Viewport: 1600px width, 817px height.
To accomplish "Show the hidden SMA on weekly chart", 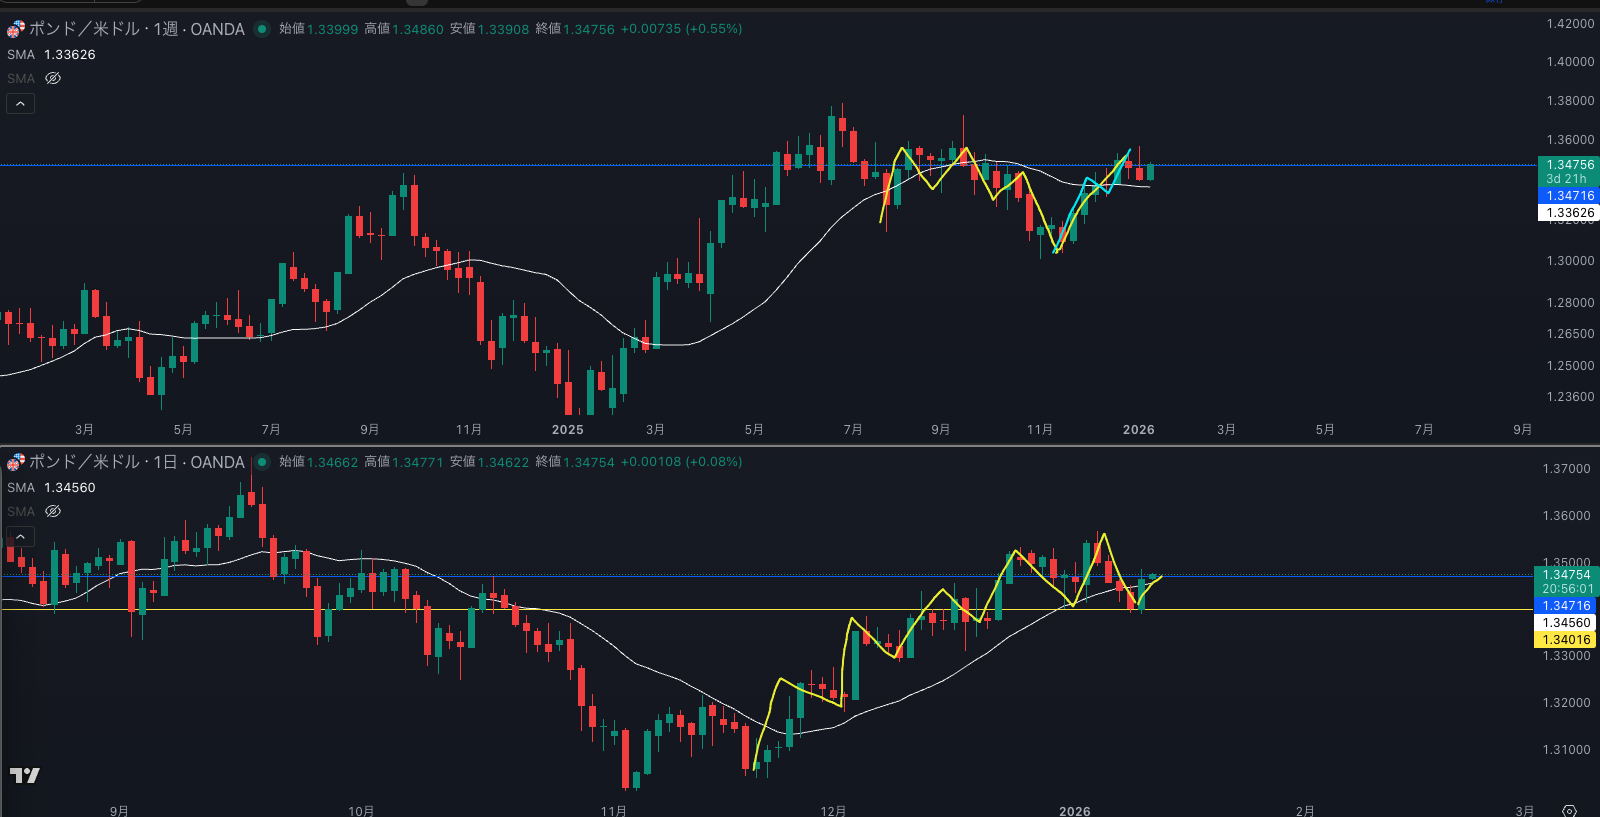I will click(53, 78).
